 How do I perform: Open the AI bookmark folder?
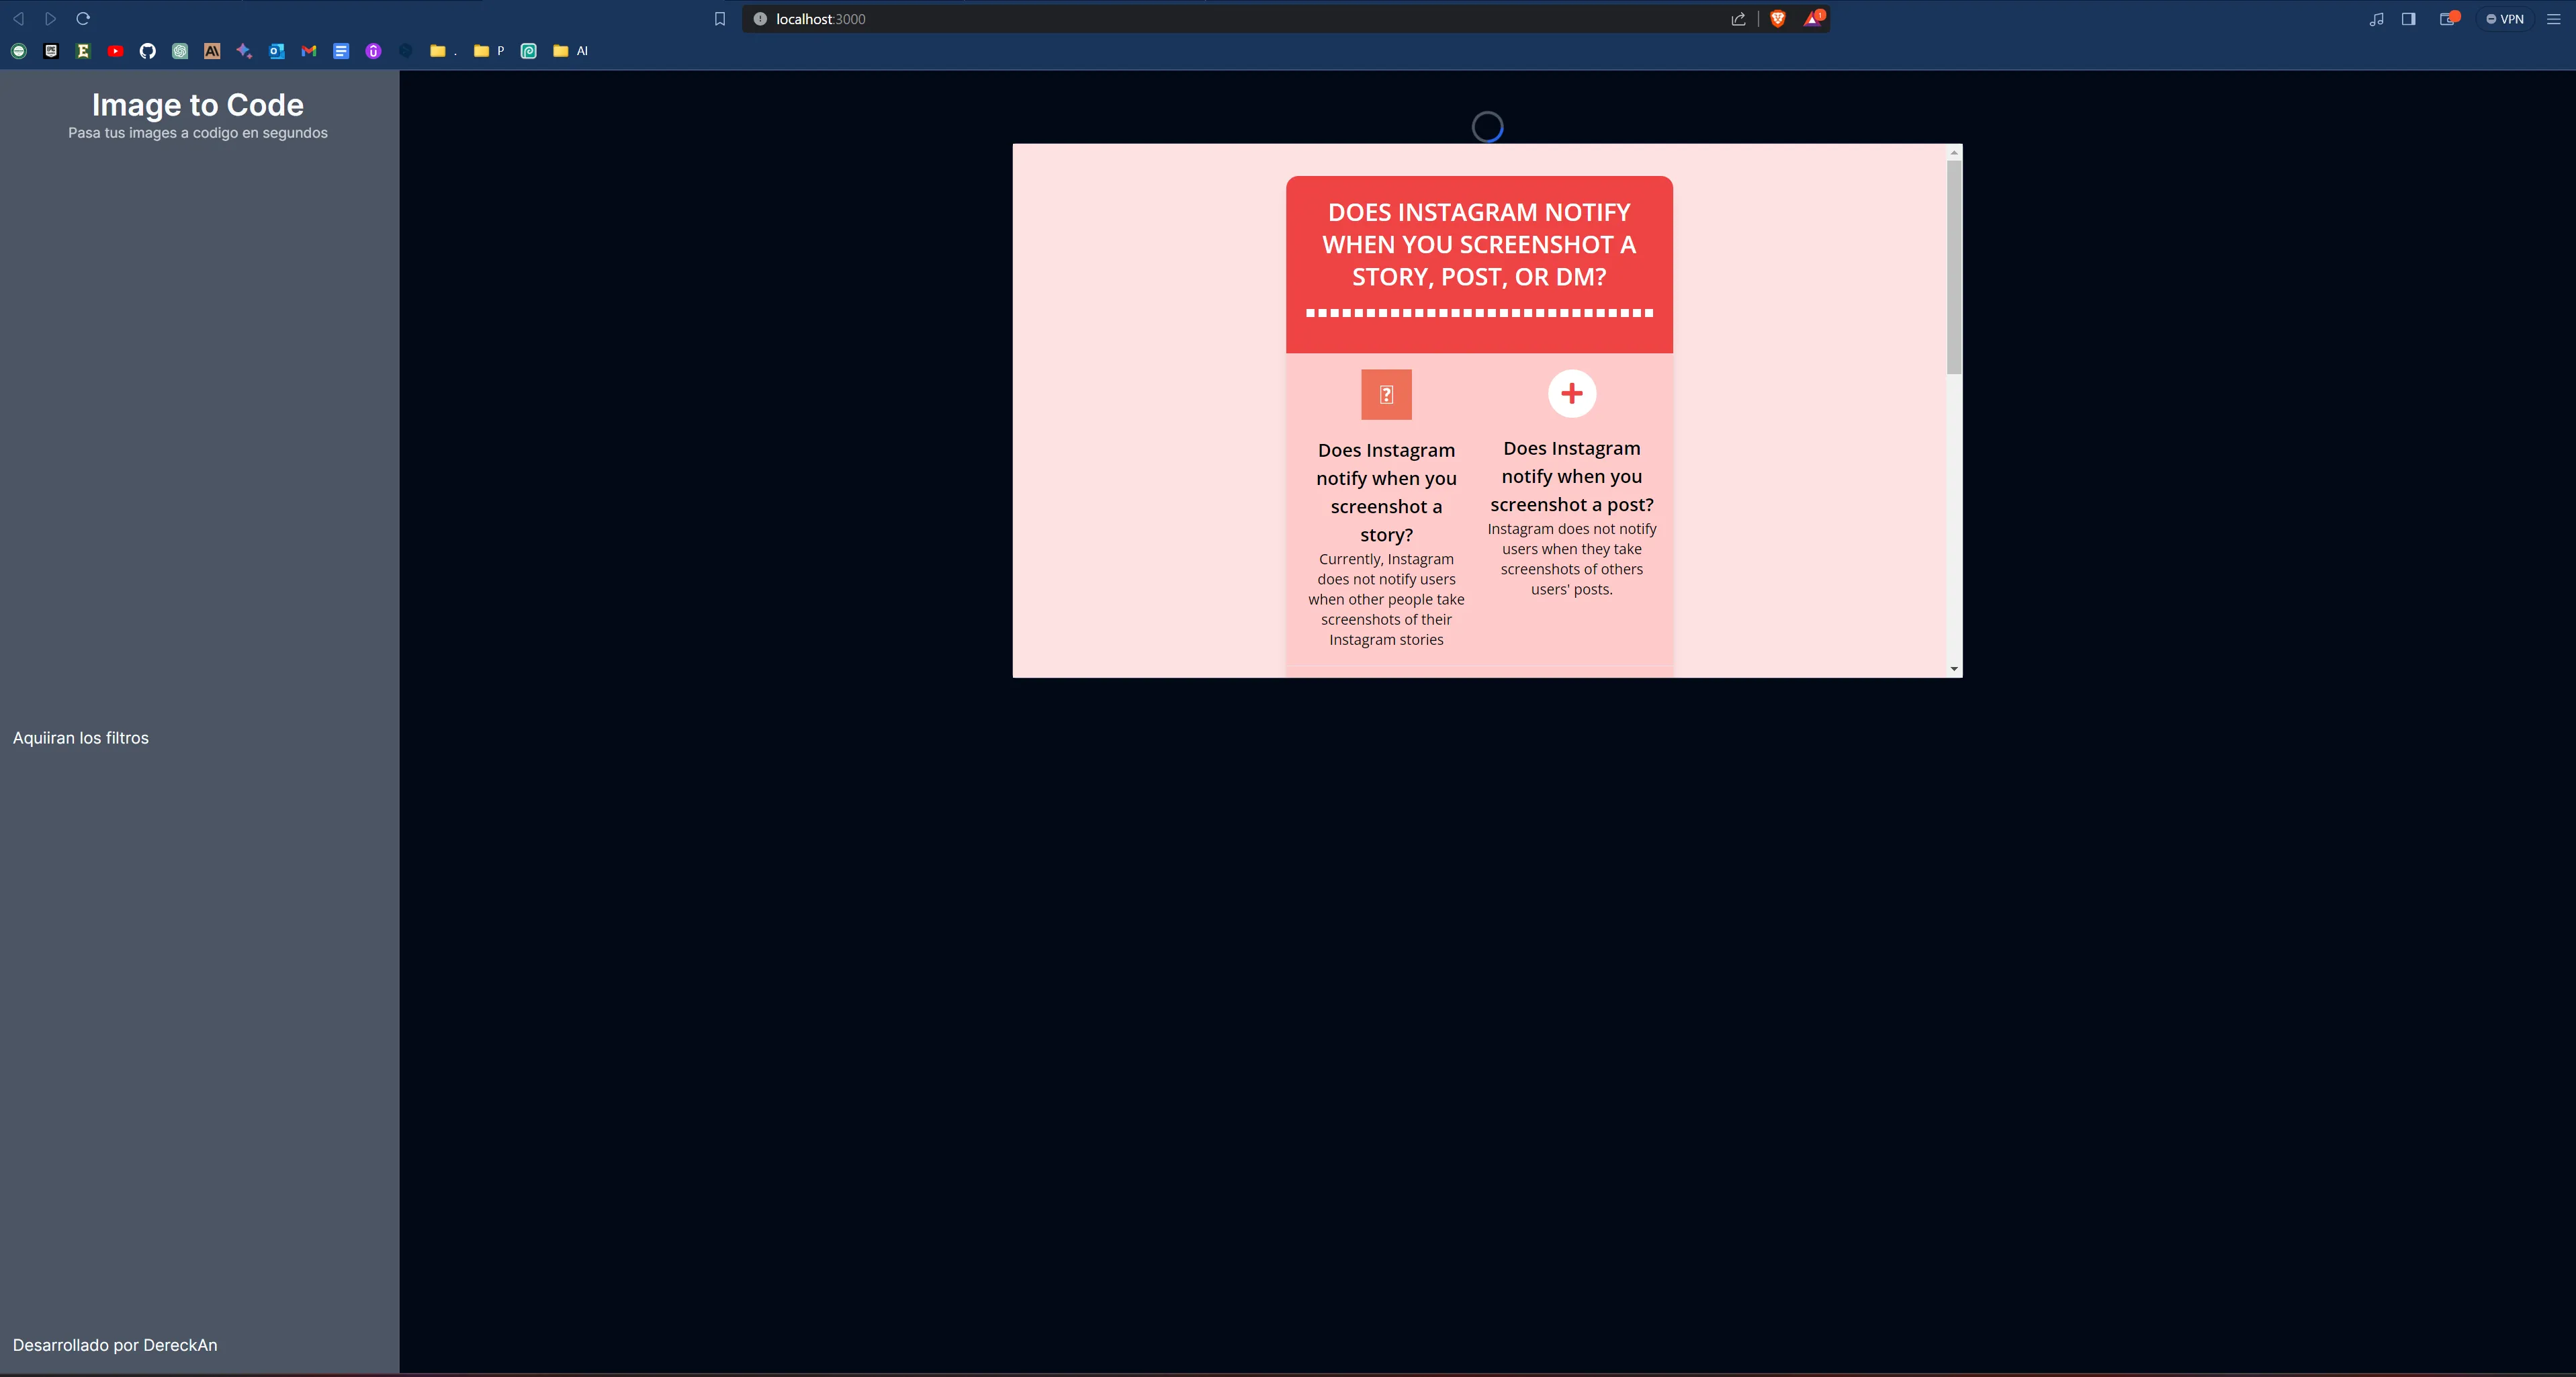[570, 51]
